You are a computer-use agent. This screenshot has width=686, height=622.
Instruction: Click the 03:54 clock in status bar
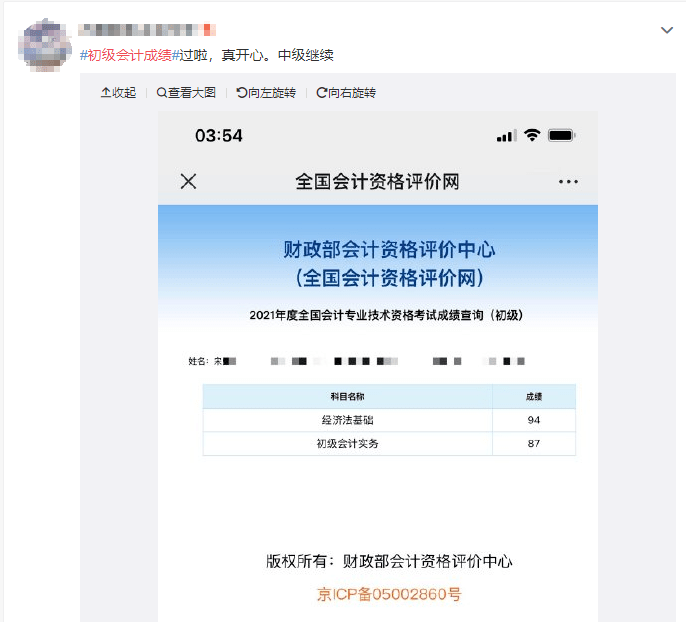click(219, 136)
